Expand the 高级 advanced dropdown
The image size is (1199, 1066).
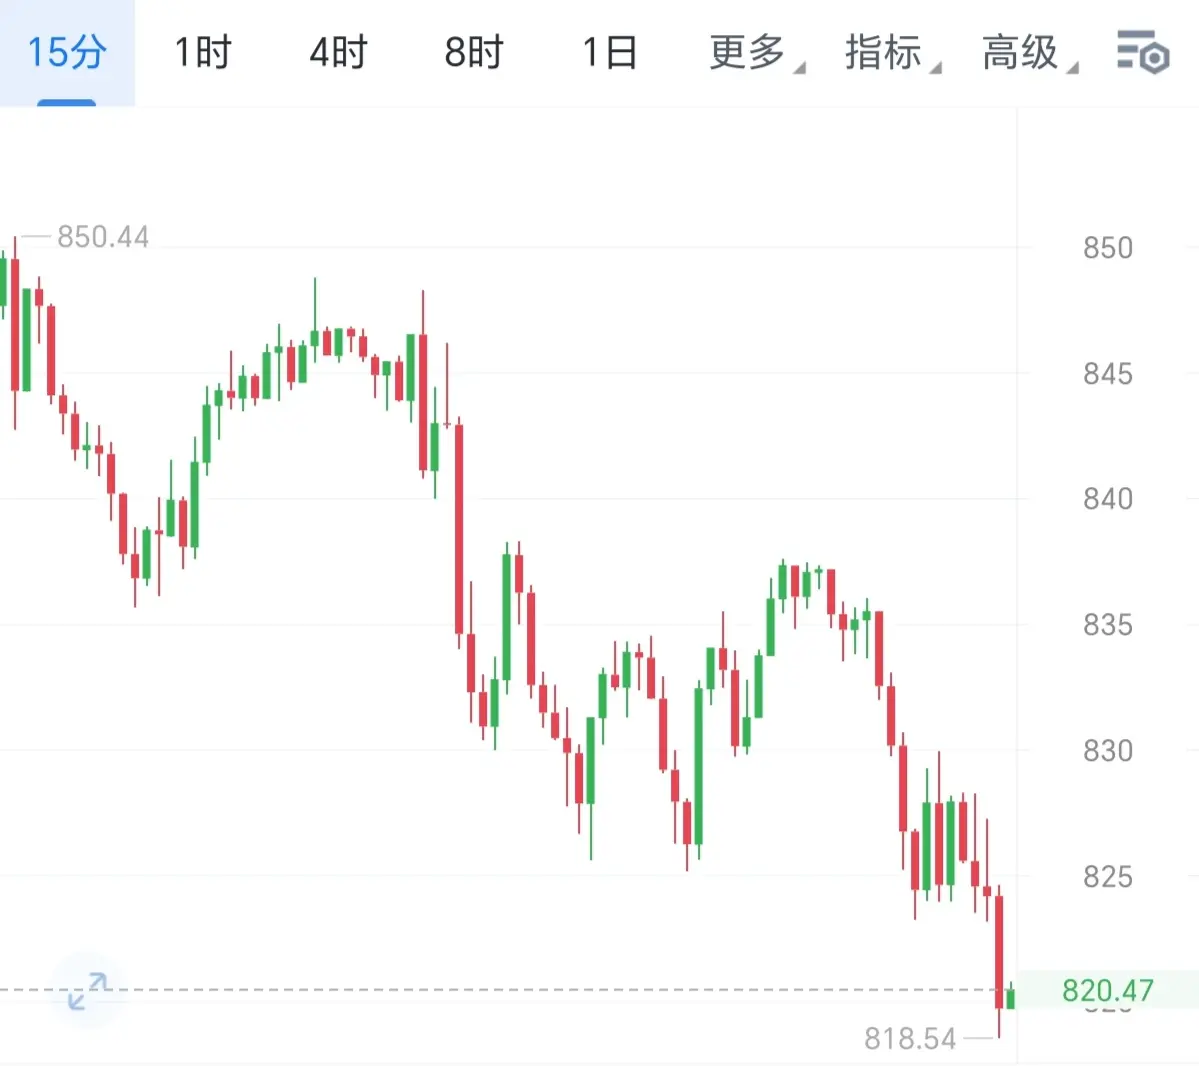click(x=1029, y=53)
